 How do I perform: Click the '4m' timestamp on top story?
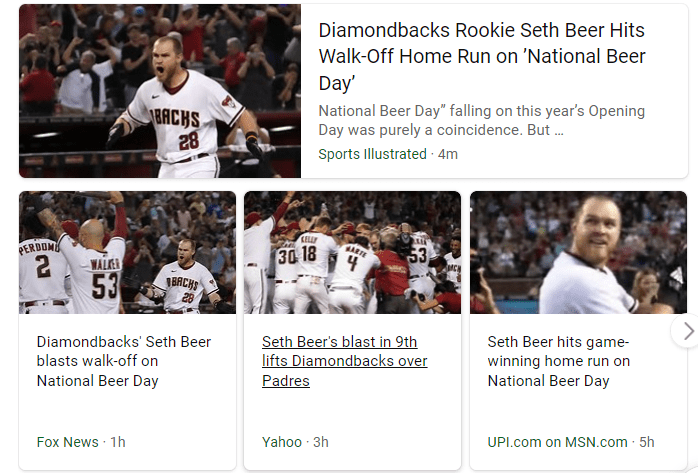pyautogui.click(x=448, y=154)
